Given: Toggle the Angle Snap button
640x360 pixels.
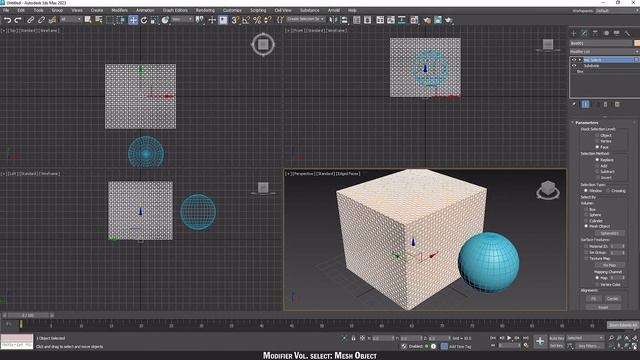Looking at the screenshot, I should (246, 20).
